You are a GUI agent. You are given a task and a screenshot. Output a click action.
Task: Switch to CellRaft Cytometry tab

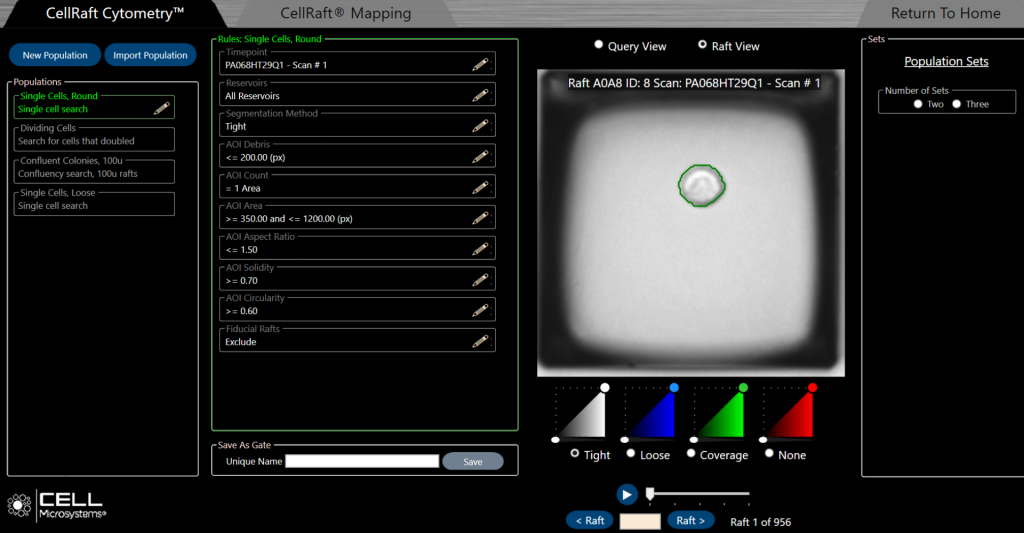tap(114, 13)
